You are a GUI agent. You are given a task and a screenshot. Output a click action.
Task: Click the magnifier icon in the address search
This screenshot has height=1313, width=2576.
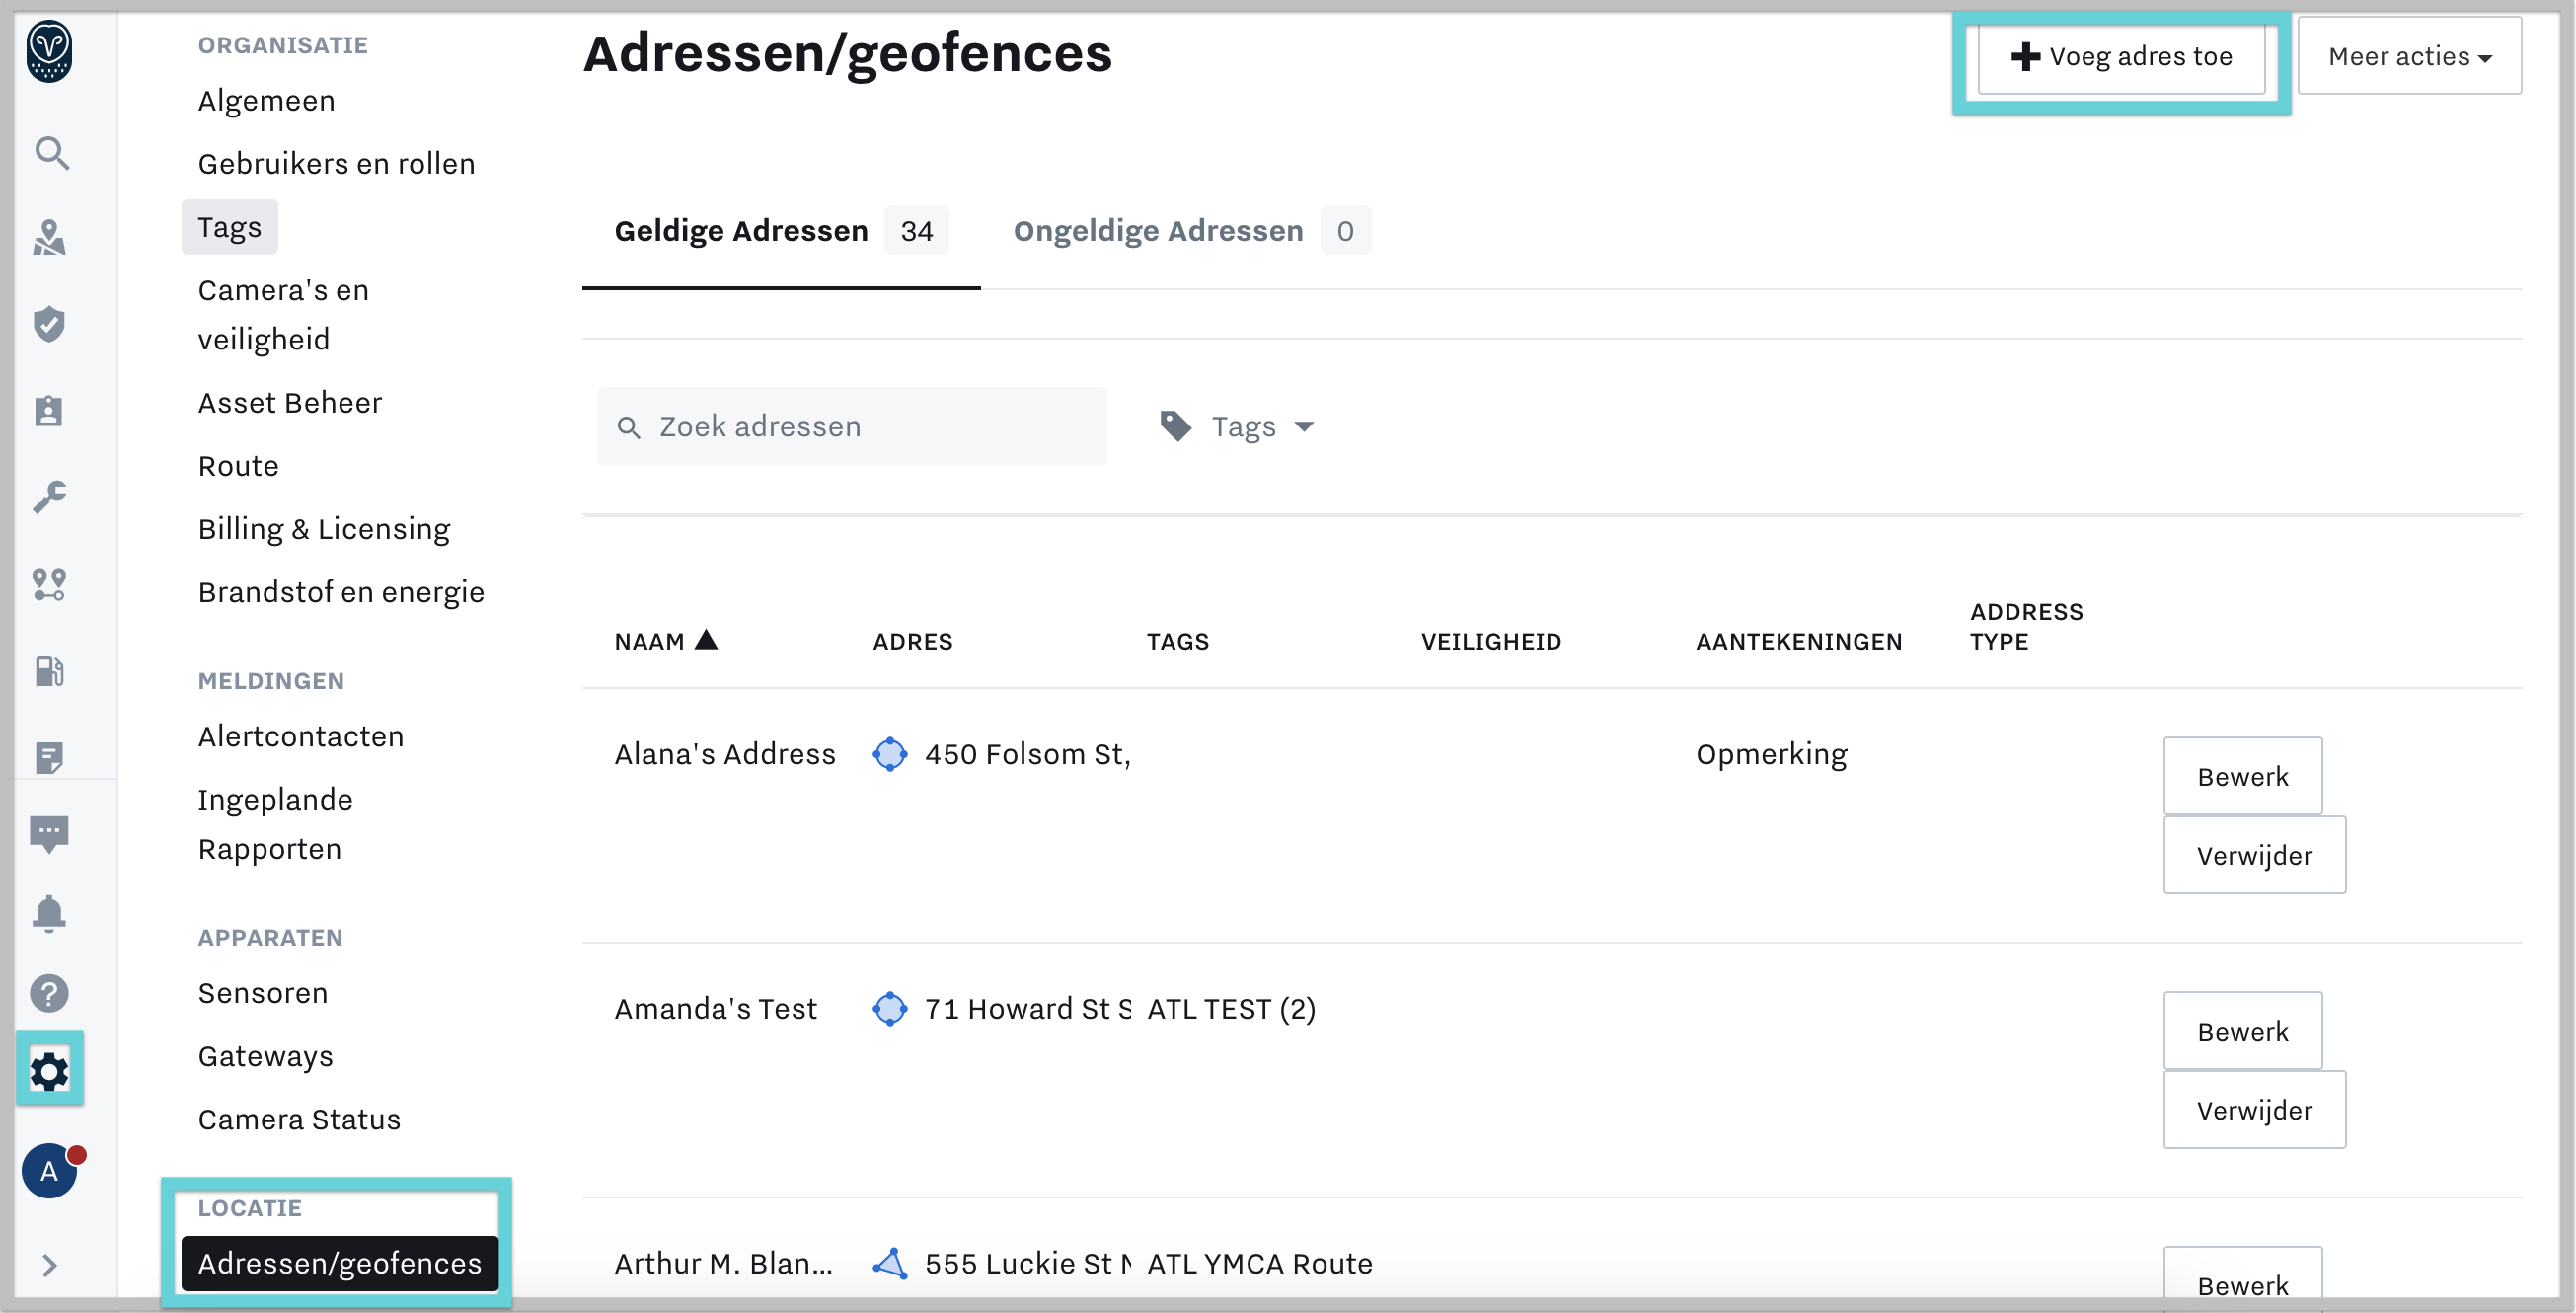point(629,428)
